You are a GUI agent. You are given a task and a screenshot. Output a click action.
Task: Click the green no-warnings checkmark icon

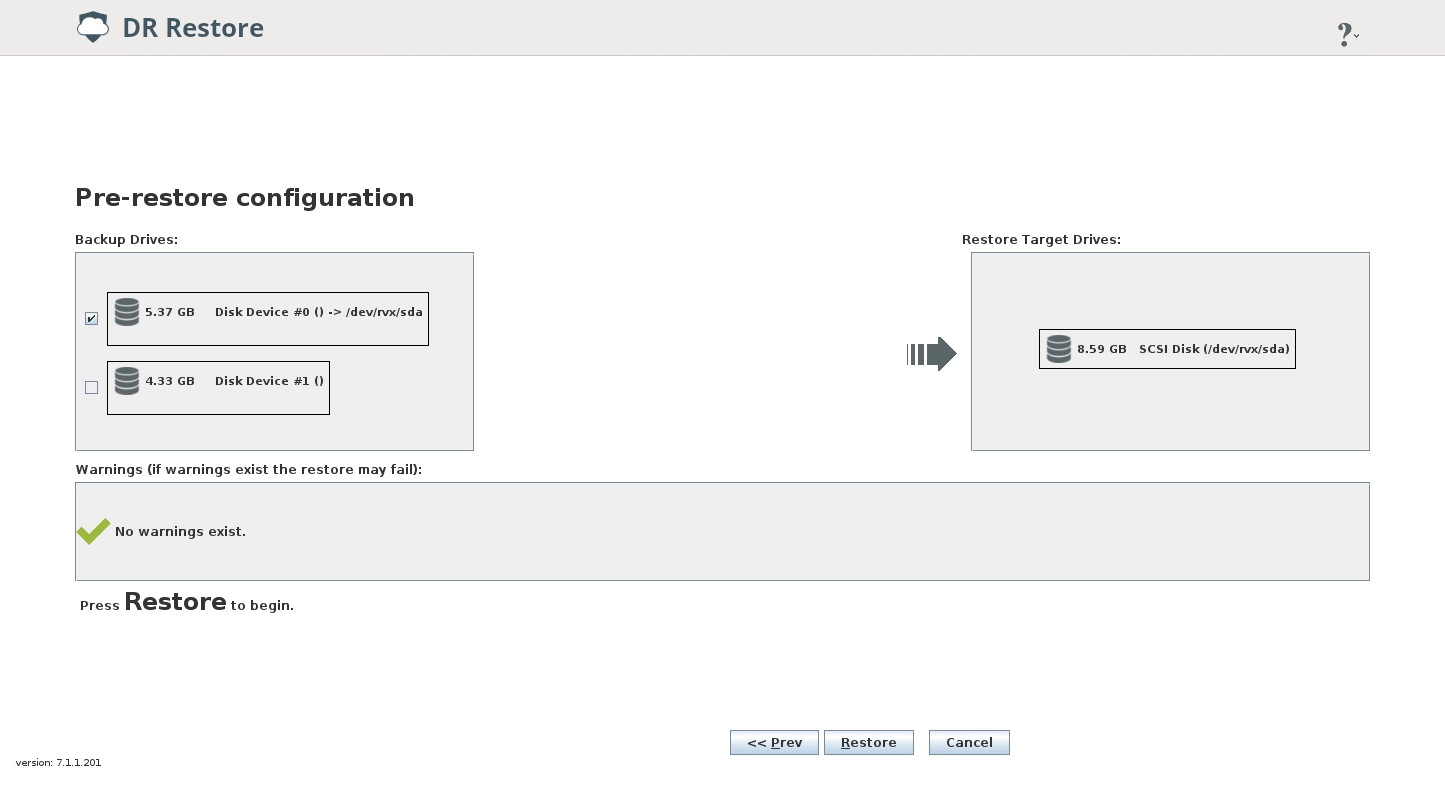93,531
